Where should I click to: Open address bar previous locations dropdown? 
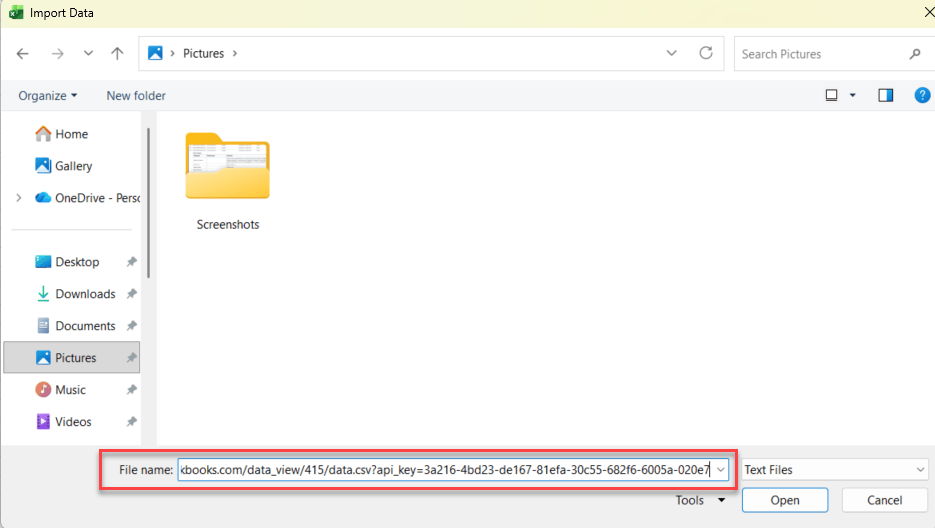pos(671,53)
